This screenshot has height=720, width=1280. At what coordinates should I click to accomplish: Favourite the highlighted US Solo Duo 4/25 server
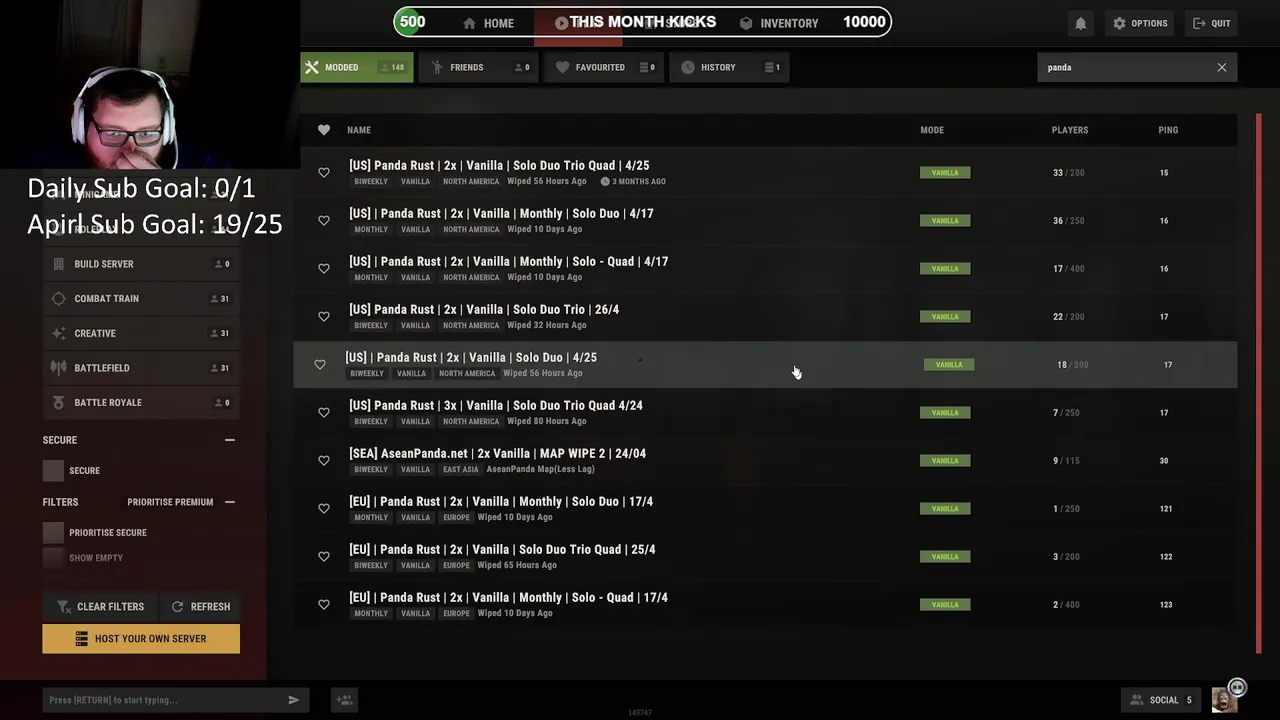tap(320, 365)
